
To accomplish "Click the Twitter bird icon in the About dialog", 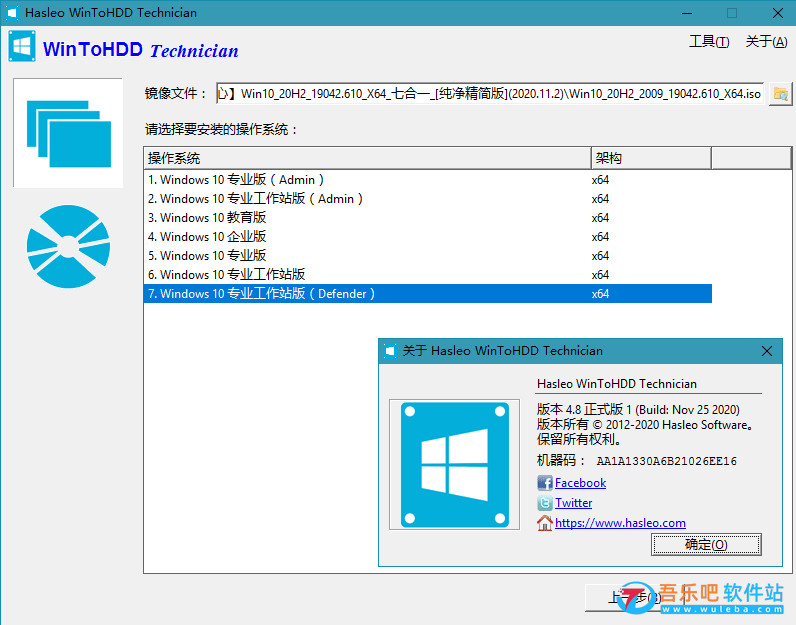I will click(545, 503).
